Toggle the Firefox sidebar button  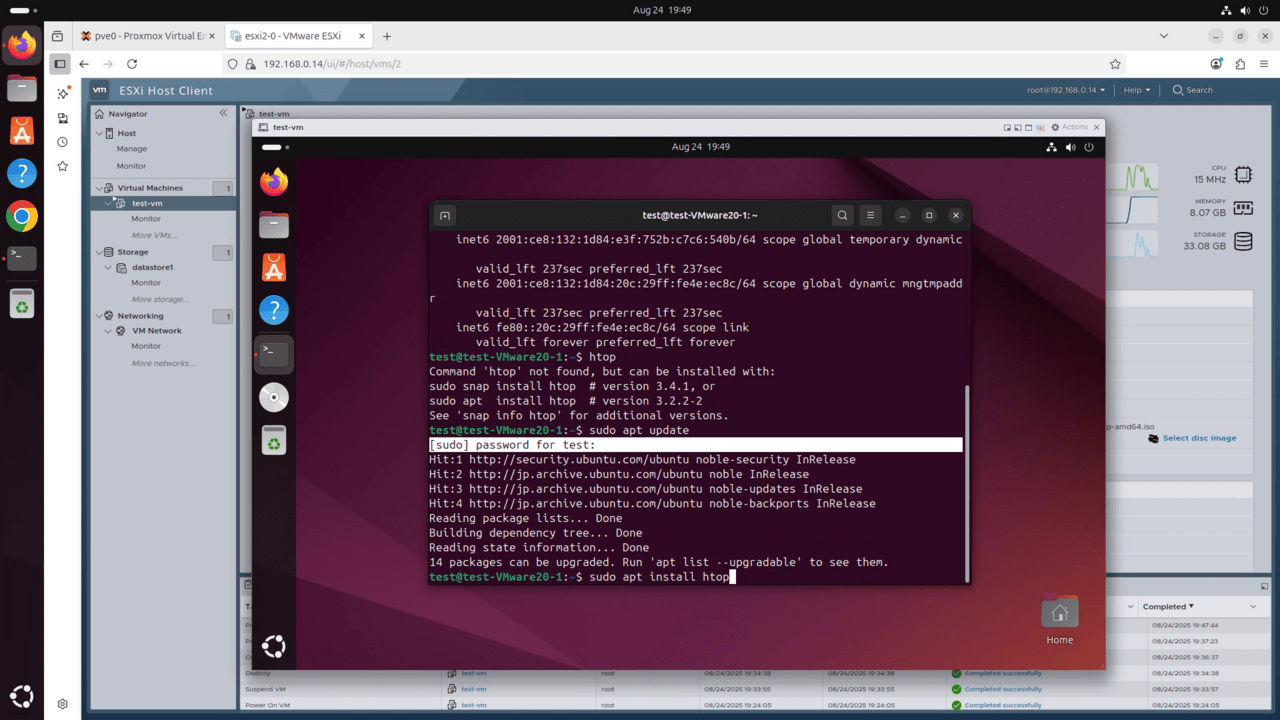tap(60, 64)
